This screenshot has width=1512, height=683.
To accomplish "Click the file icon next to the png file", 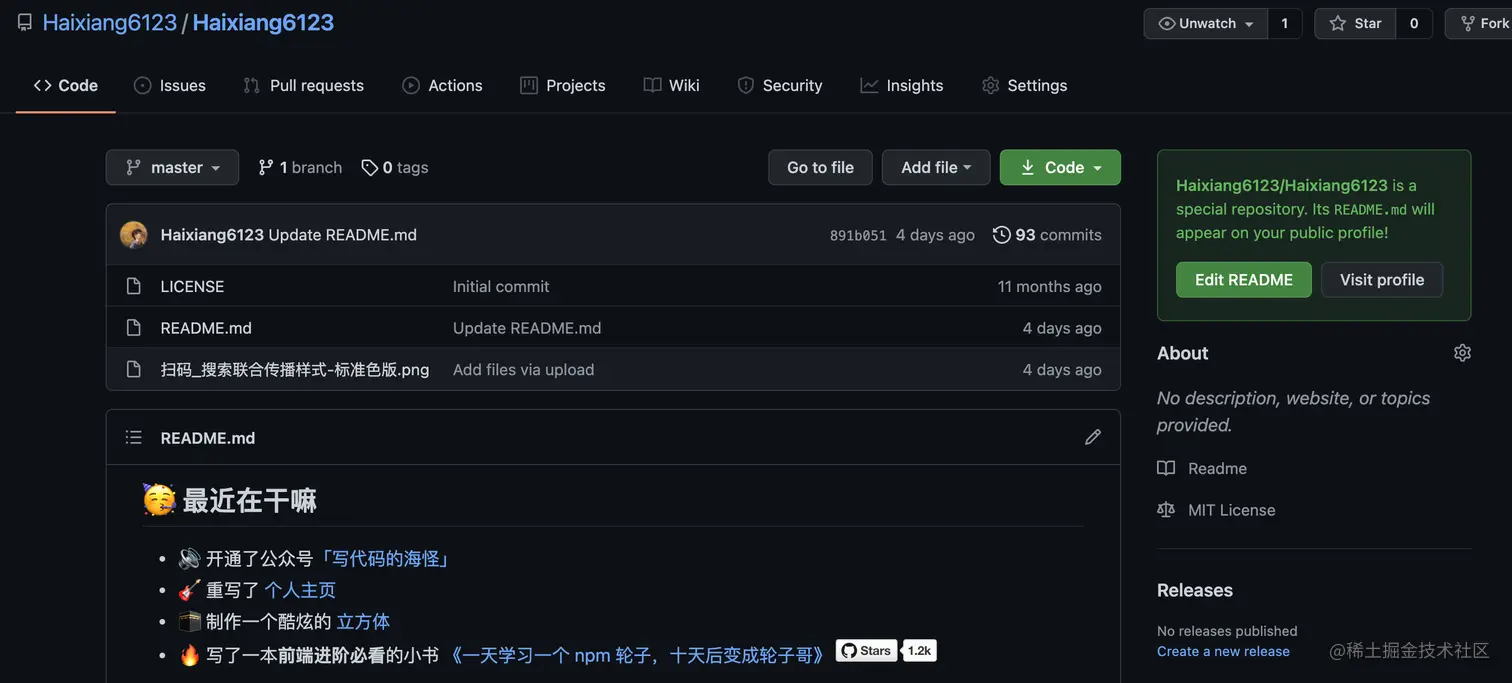I will pos(133,369).
